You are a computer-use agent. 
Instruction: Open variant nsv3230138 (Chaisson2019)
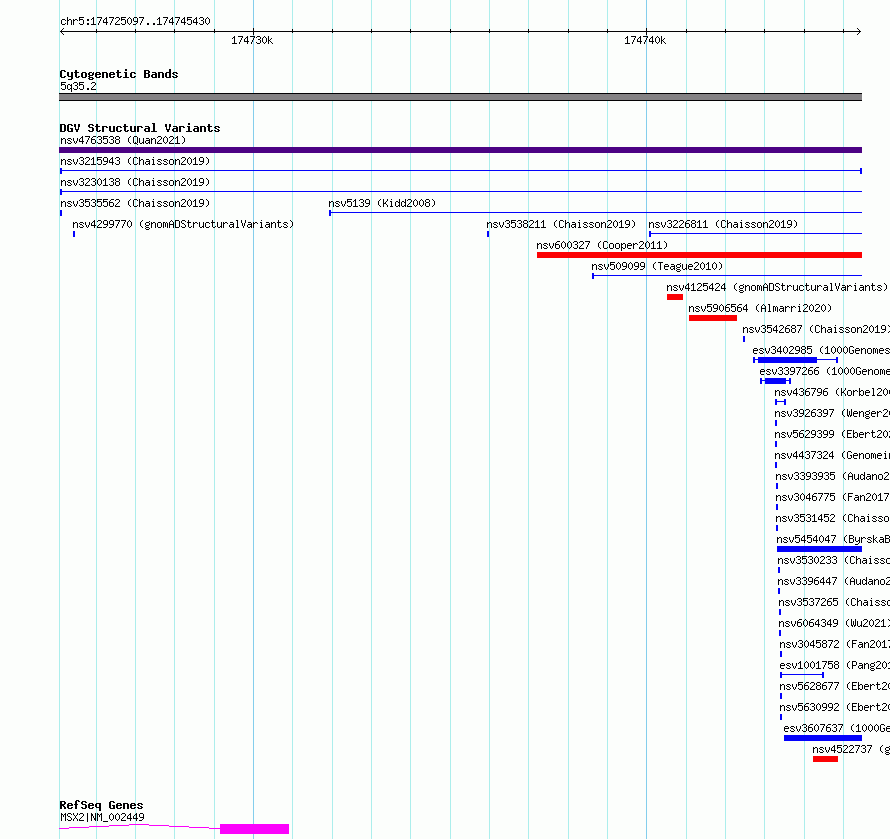point(135,182)
